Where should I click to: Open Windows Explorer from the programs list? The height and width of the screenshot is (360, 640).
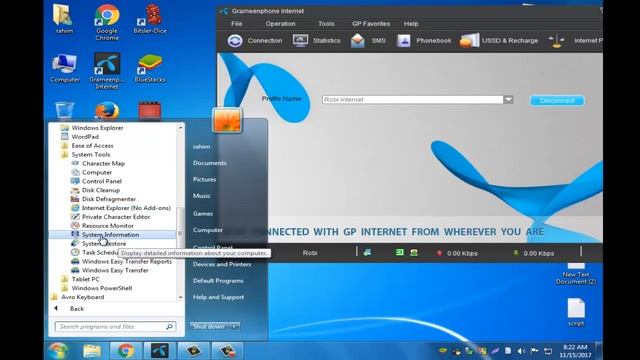tap(97, 128)
